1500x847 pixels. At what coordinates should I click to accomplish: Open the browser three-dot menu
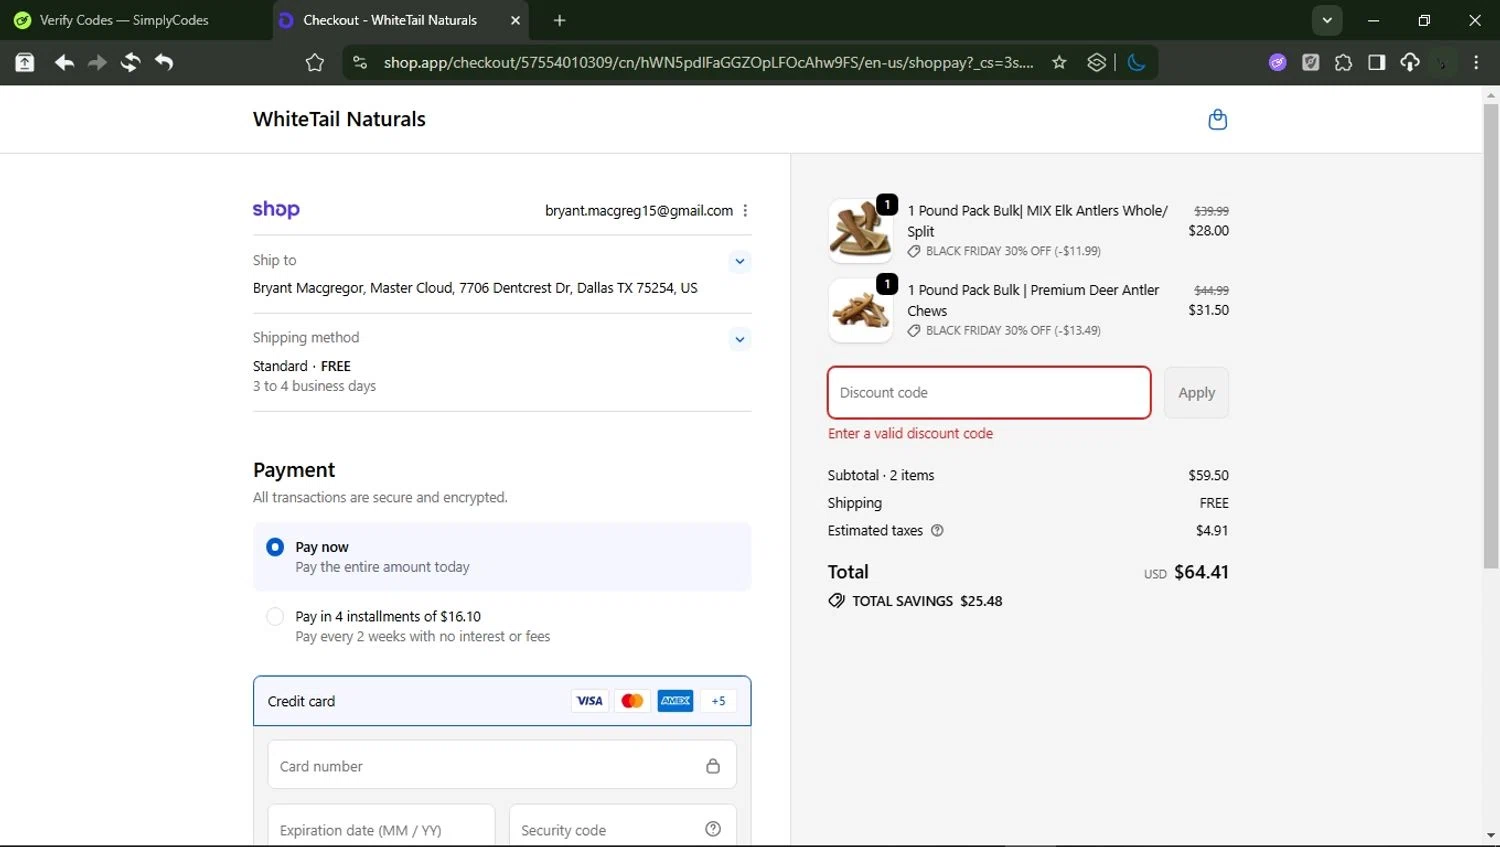1476,62
